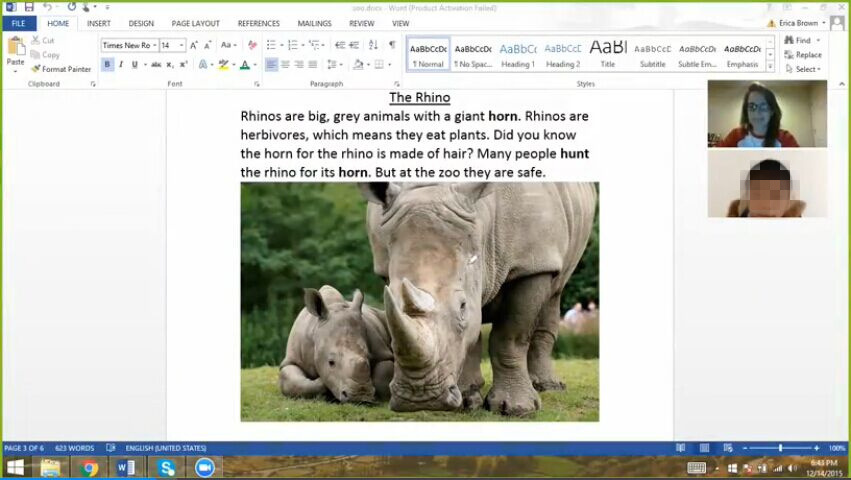Click the Replace button
The height and width of the screenshot is (480, 851).
[x=803, y=55]
